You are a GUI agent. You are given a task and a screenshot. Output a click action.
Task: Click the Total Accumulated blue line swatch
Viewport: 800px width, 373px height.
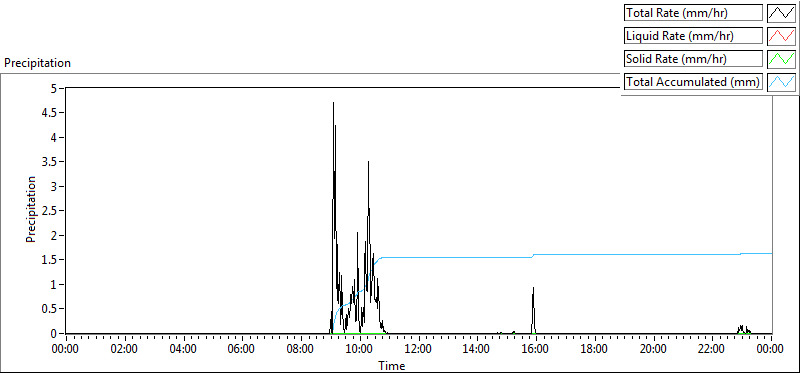(781, 82)
